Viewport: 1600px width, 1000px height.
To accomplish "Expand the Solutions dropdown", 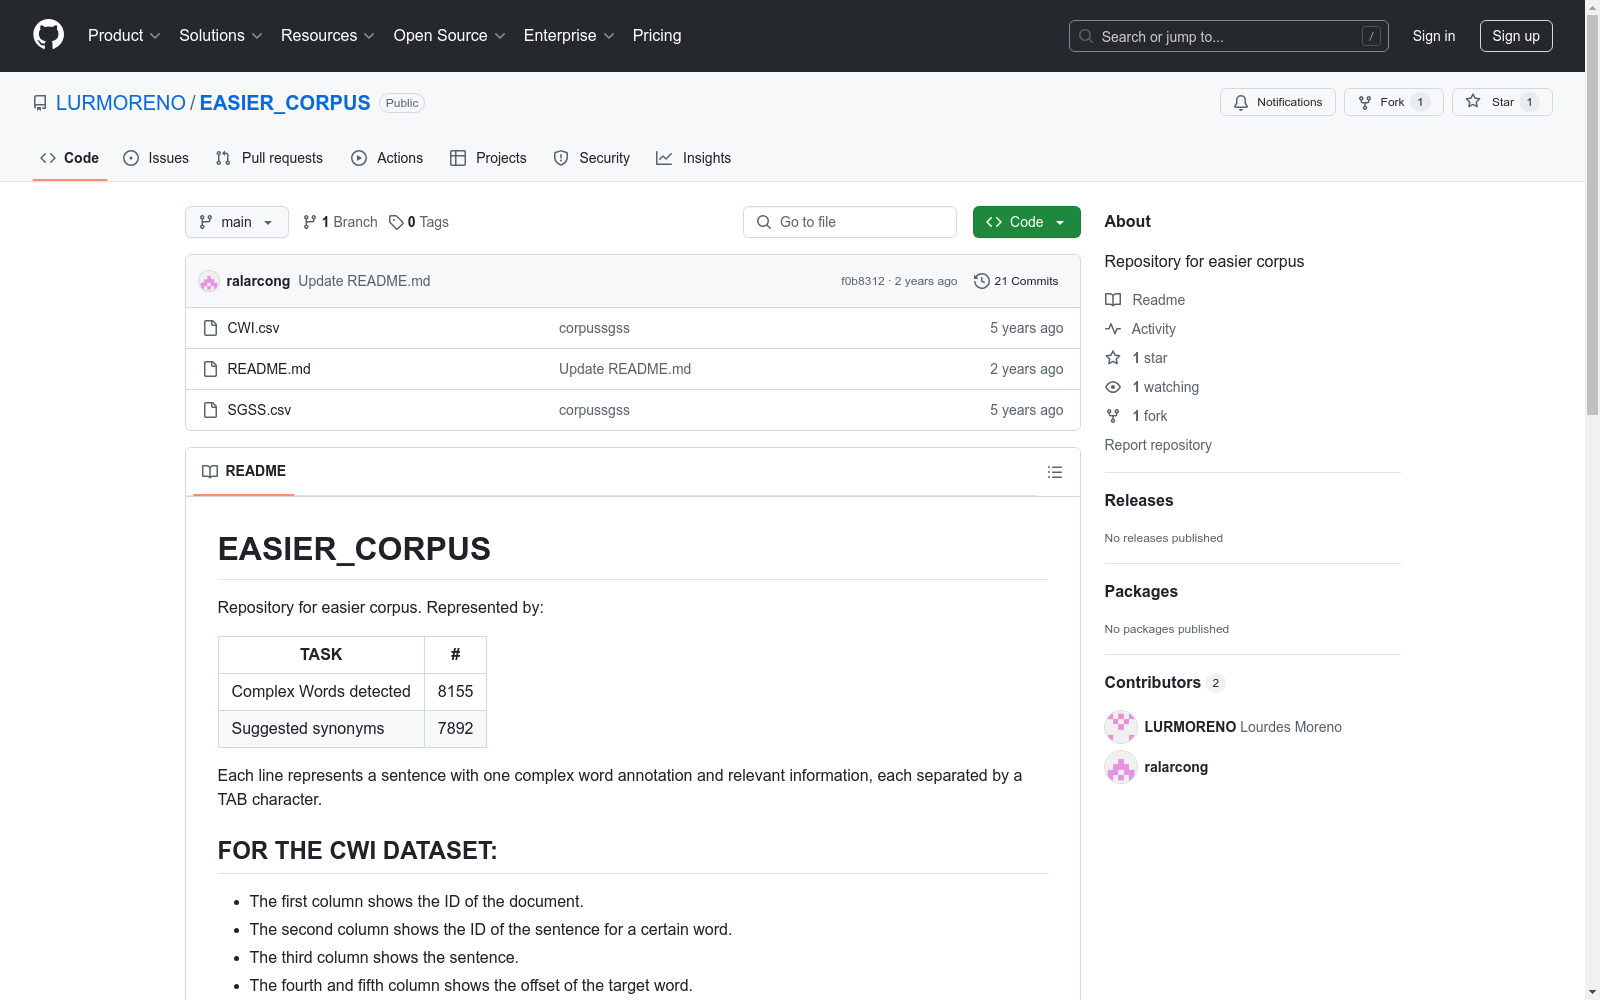I will [221, 36].
